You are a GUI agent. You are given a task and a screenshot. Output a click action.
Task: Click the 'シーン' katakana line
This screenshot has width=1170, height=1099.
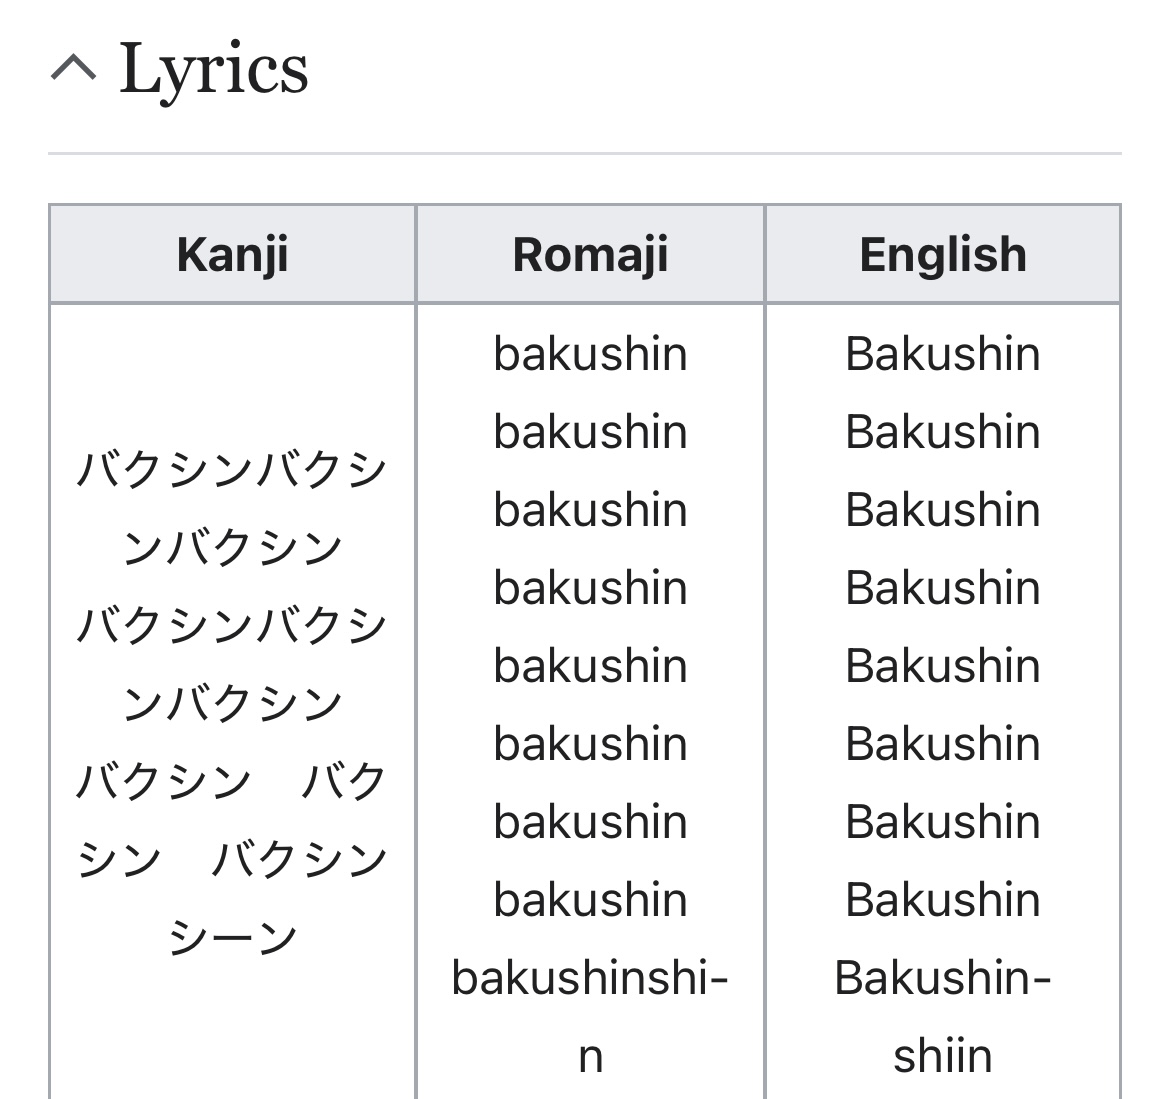tap(232, 938)
